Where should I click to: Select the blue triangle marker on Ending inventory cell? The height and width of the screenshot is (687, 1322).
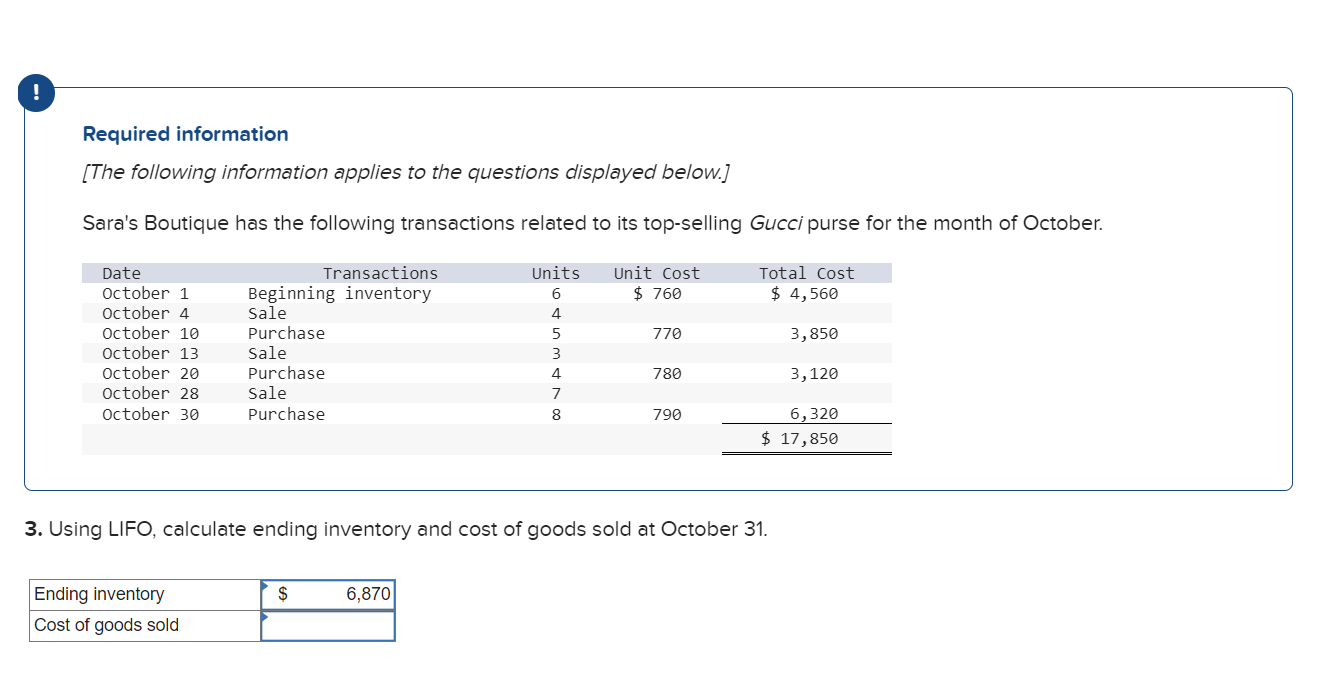coord(264,585)
